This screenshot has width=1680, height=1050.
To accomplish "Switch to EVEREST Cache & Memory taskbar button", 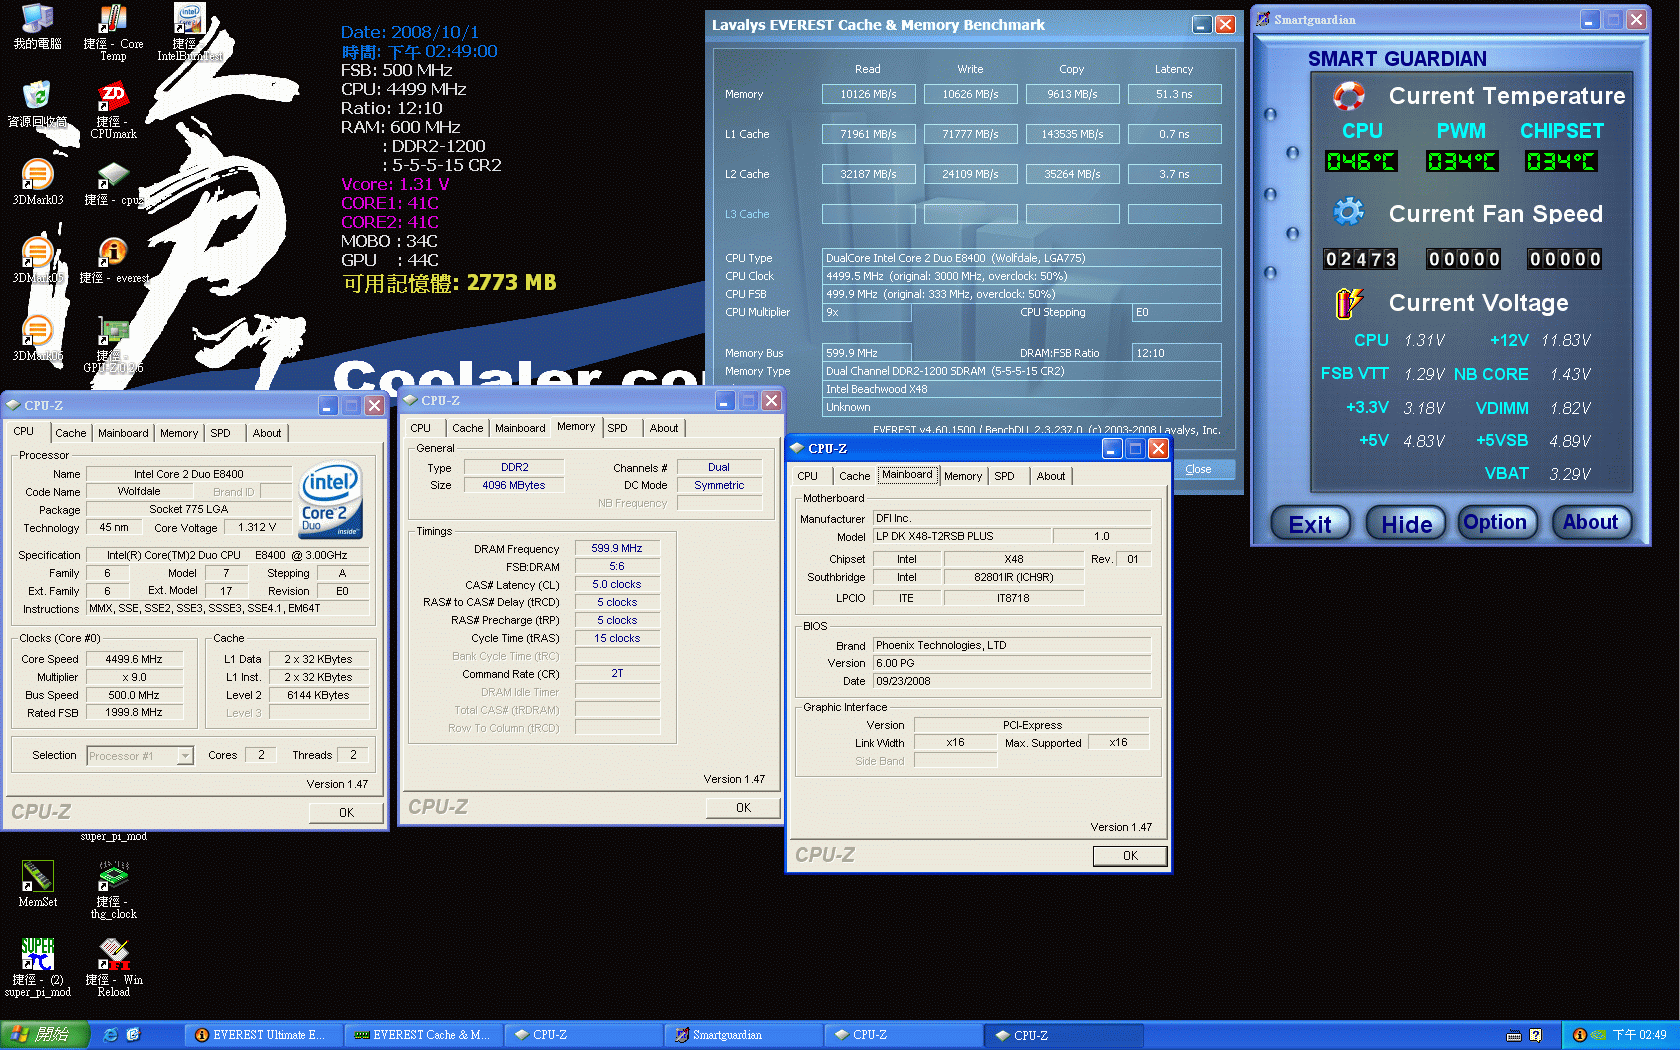I will pyautogui.click(x=424, y=1035).
